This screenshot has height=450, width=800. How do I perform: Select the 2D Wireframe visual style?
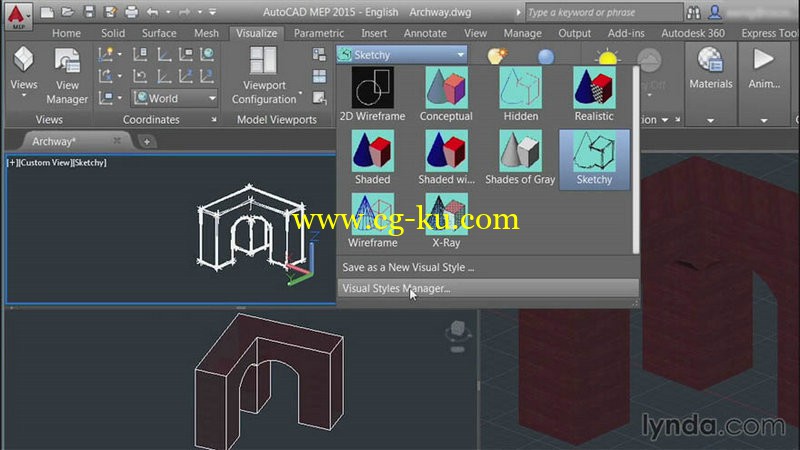(372, 94)
